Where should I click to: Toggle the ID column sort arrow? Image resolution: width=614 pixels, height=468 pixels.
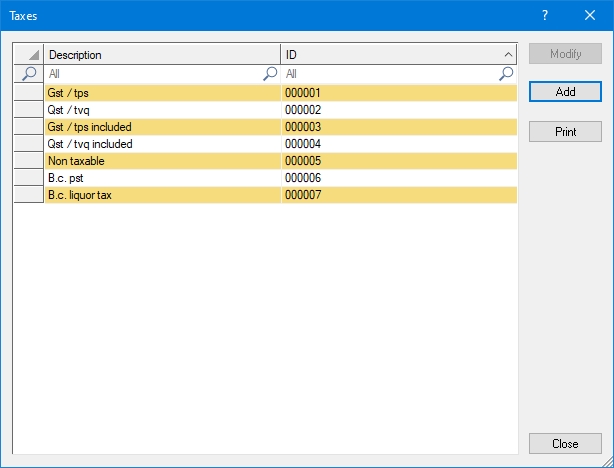coord(507,55)
